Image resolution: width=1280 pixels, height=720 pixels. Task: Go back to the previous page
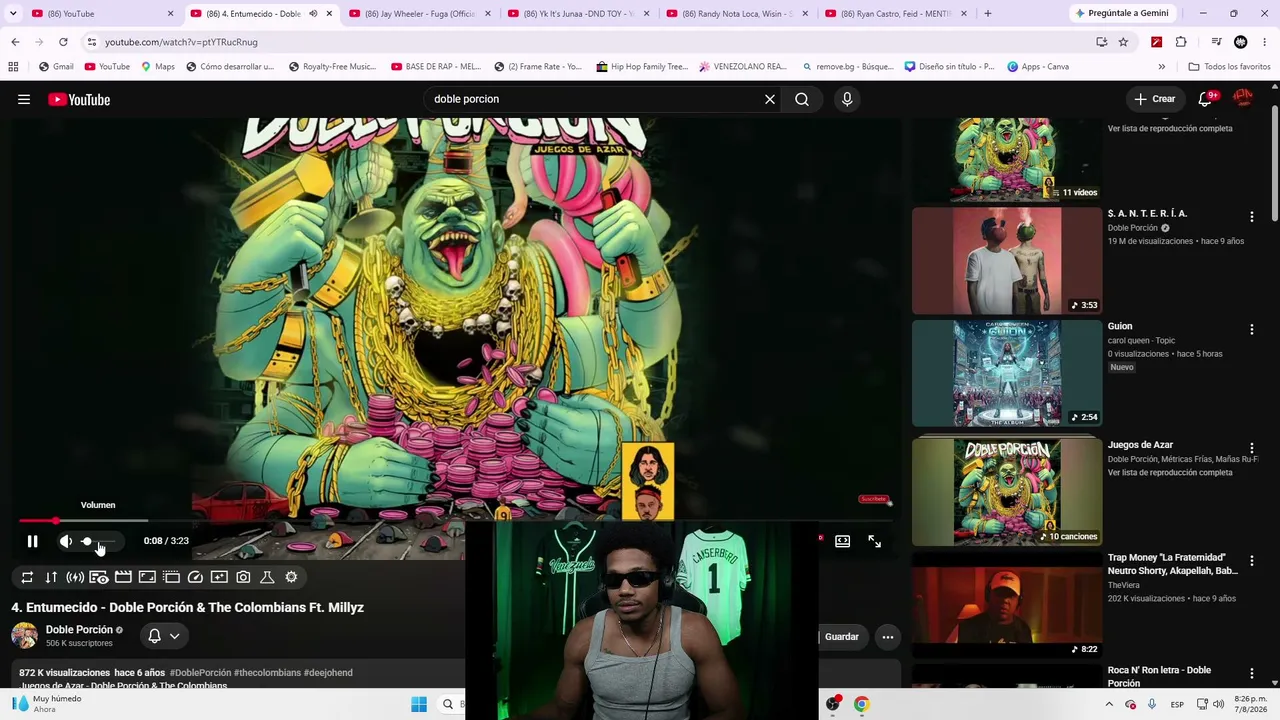[x=15, y=42]
